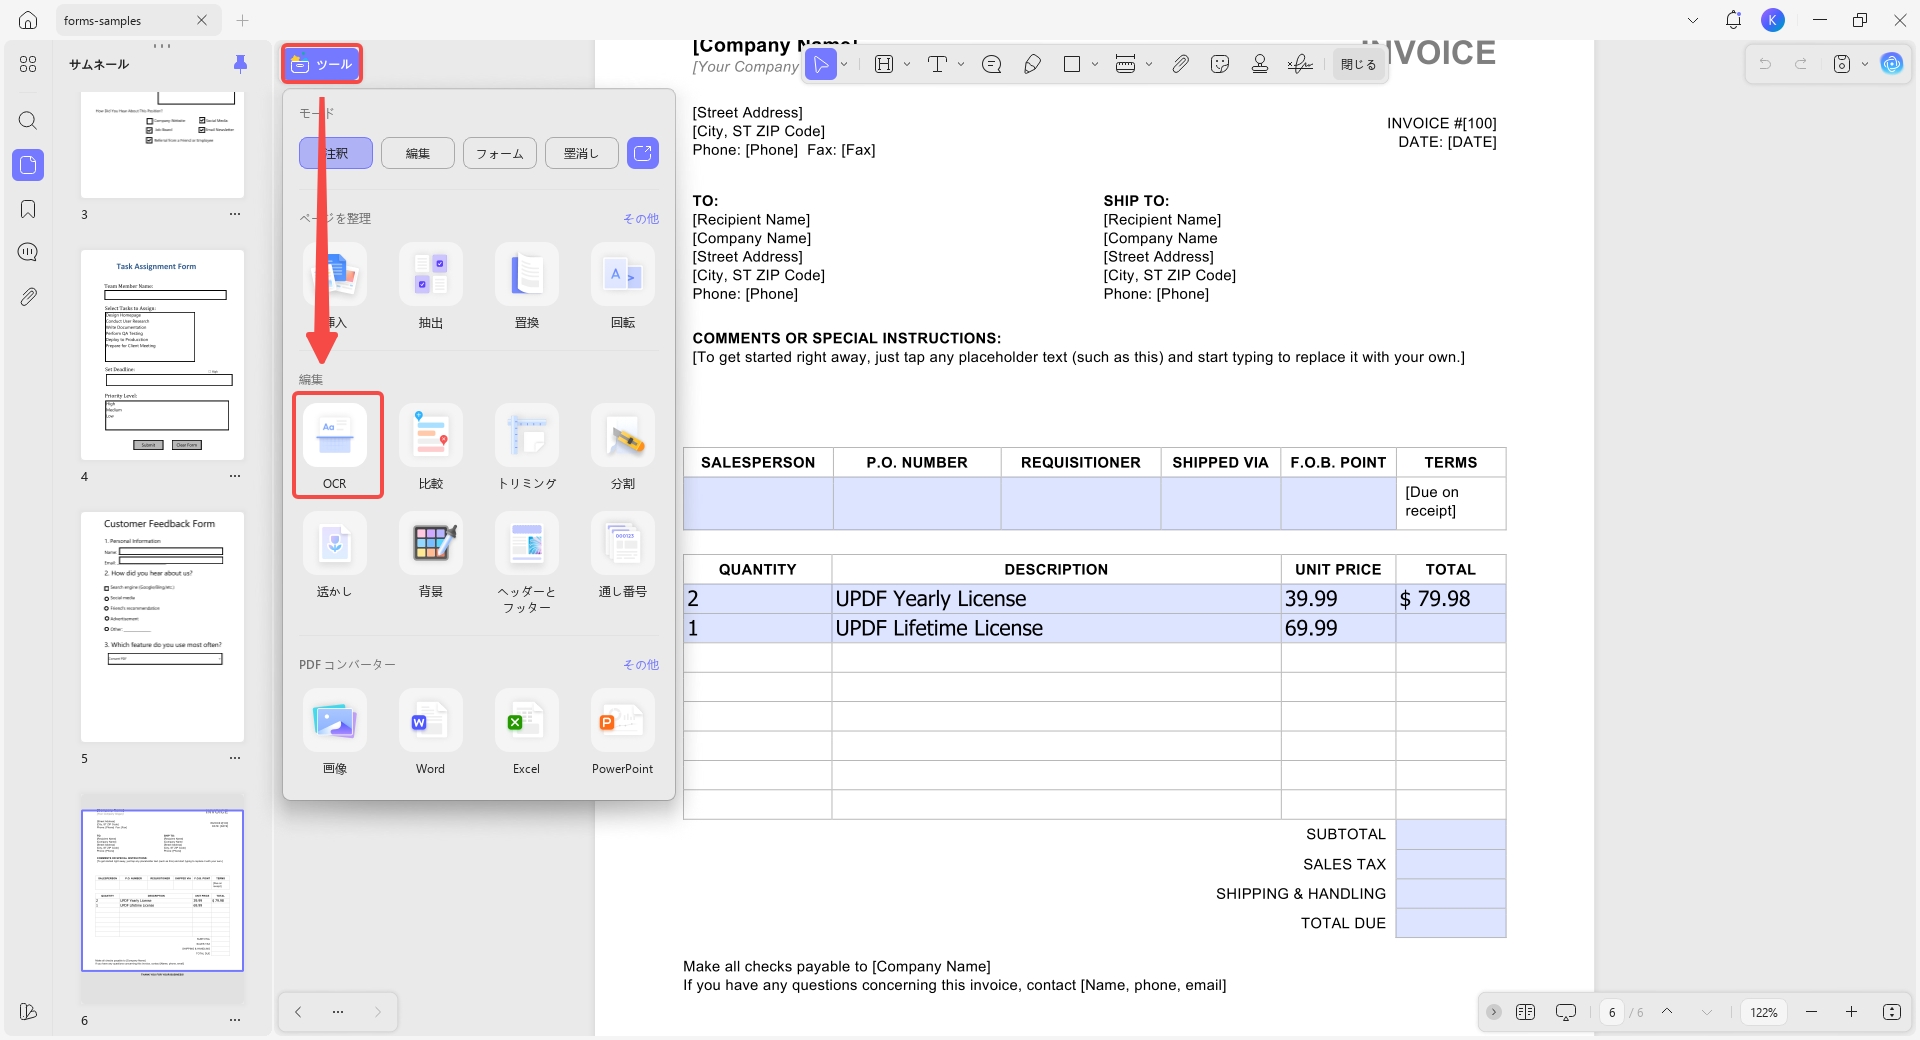The height and width of the screenshot is (1040, 1920).
Task: Select the cursor pointer tool in annotation bar
Action: (821, 64)
